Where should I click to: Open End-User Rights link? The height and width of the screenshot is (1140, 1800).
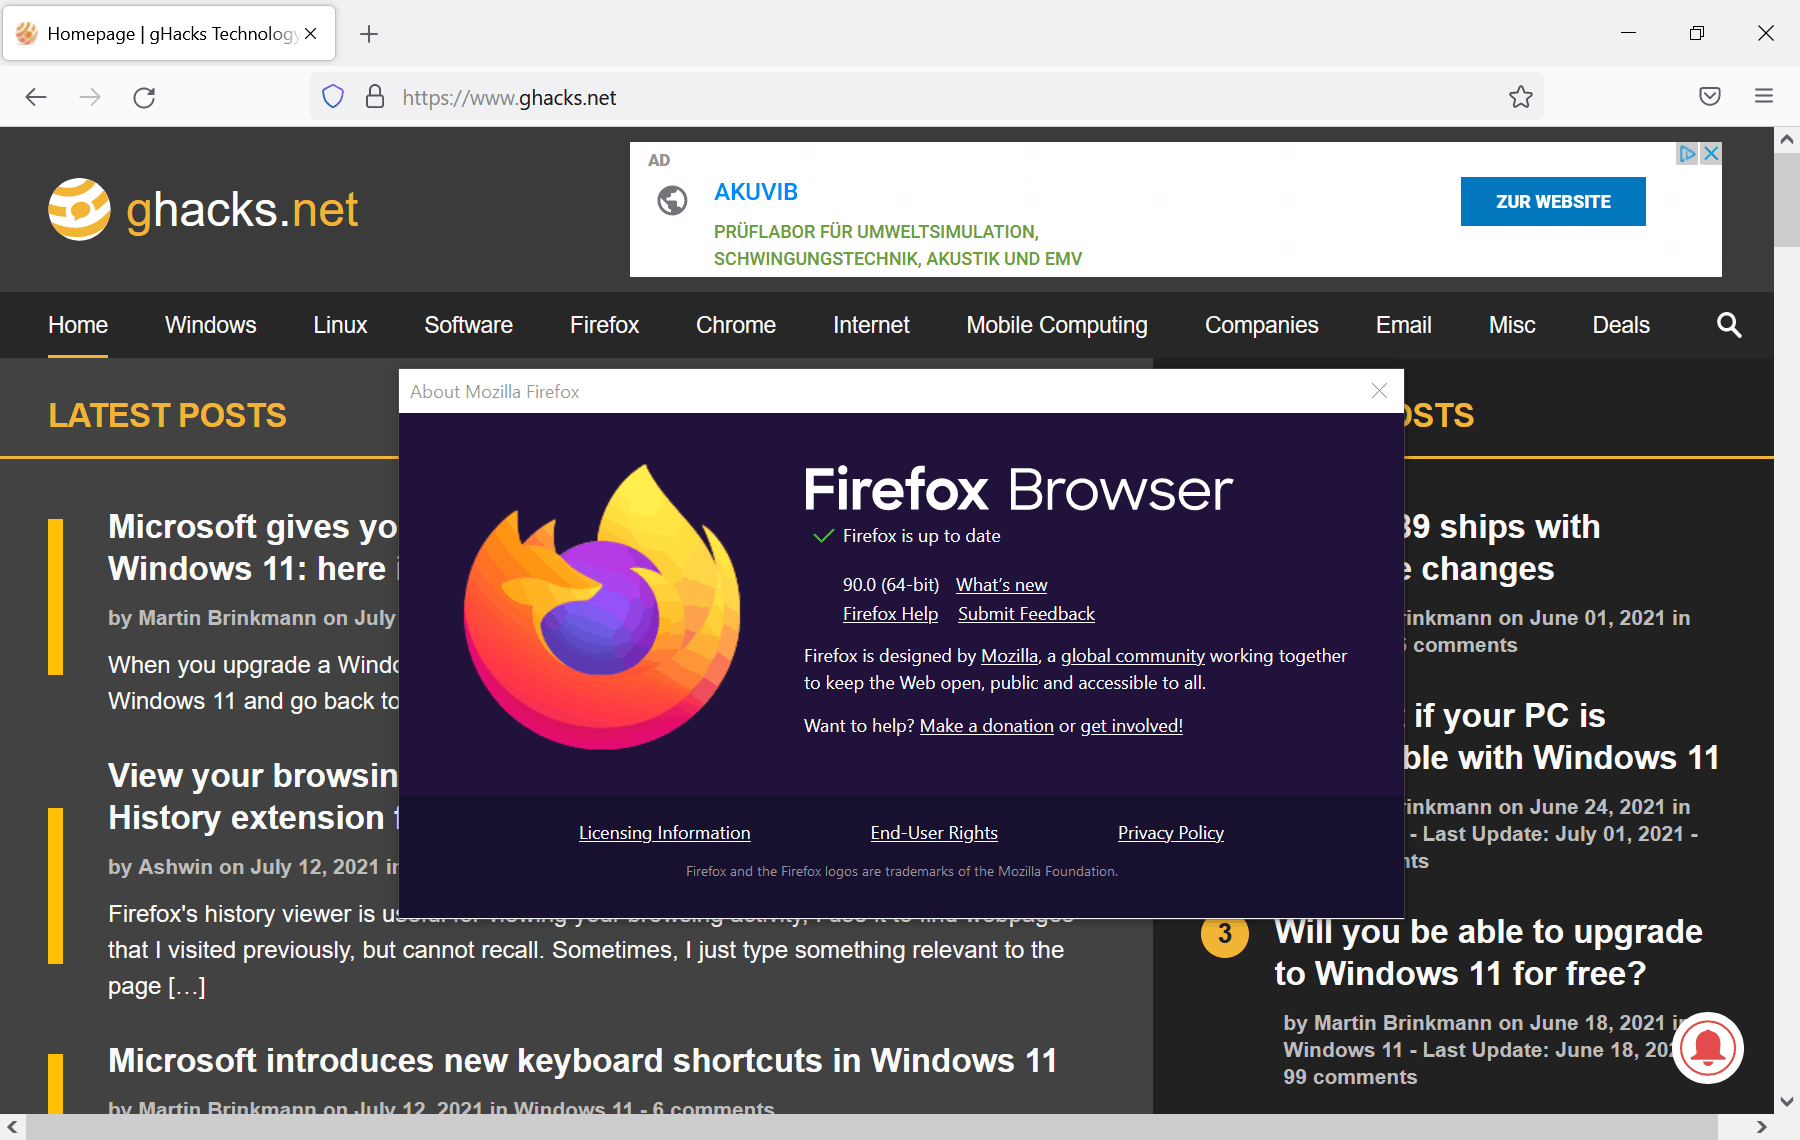934,833
